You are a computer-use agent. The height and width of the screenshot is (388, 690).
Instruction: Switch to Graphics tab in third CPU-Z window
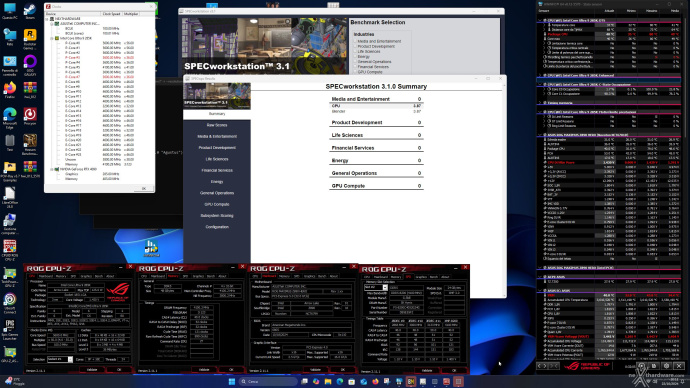point(309,276)
